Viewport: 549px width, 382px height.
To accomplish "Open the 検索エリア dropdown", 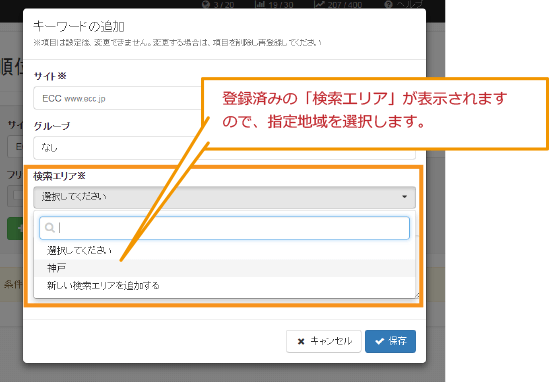I will point(224,197).
